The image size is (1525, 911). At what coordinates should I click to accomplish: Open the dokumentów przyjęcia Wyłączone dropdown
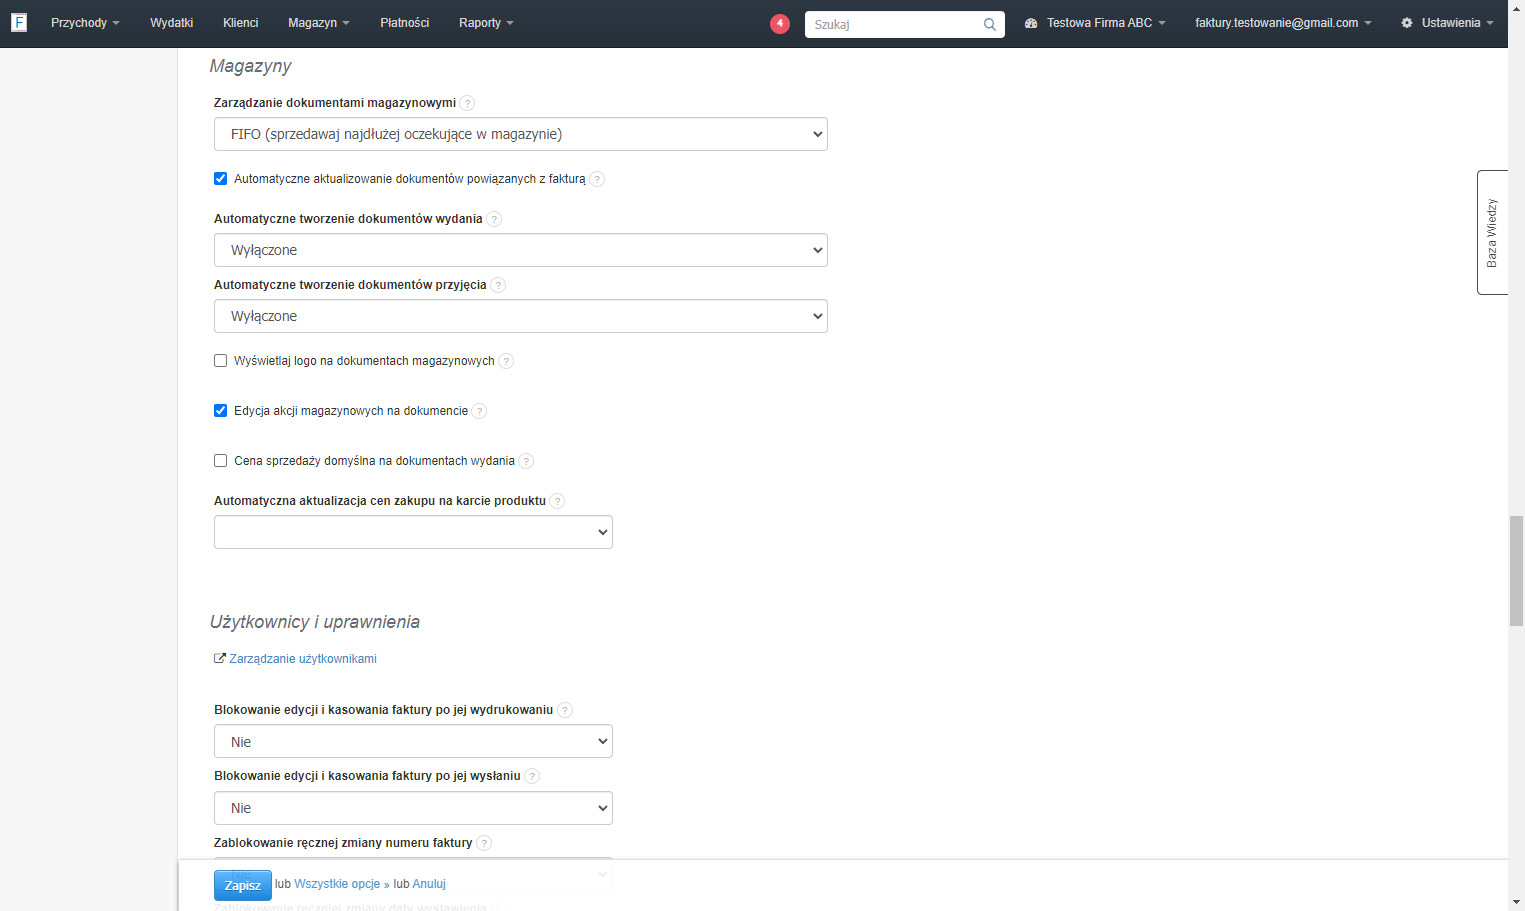pyautogui.click(x=521, y=316)
